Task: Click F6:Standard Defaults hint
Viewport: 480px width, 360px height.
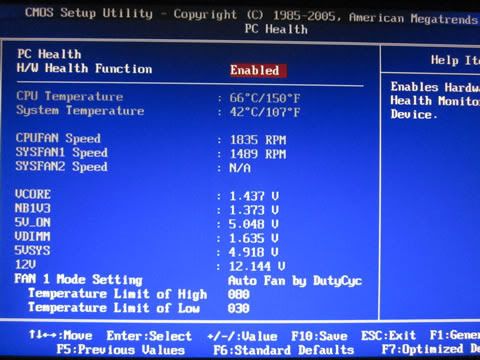Action: point(284,350)
